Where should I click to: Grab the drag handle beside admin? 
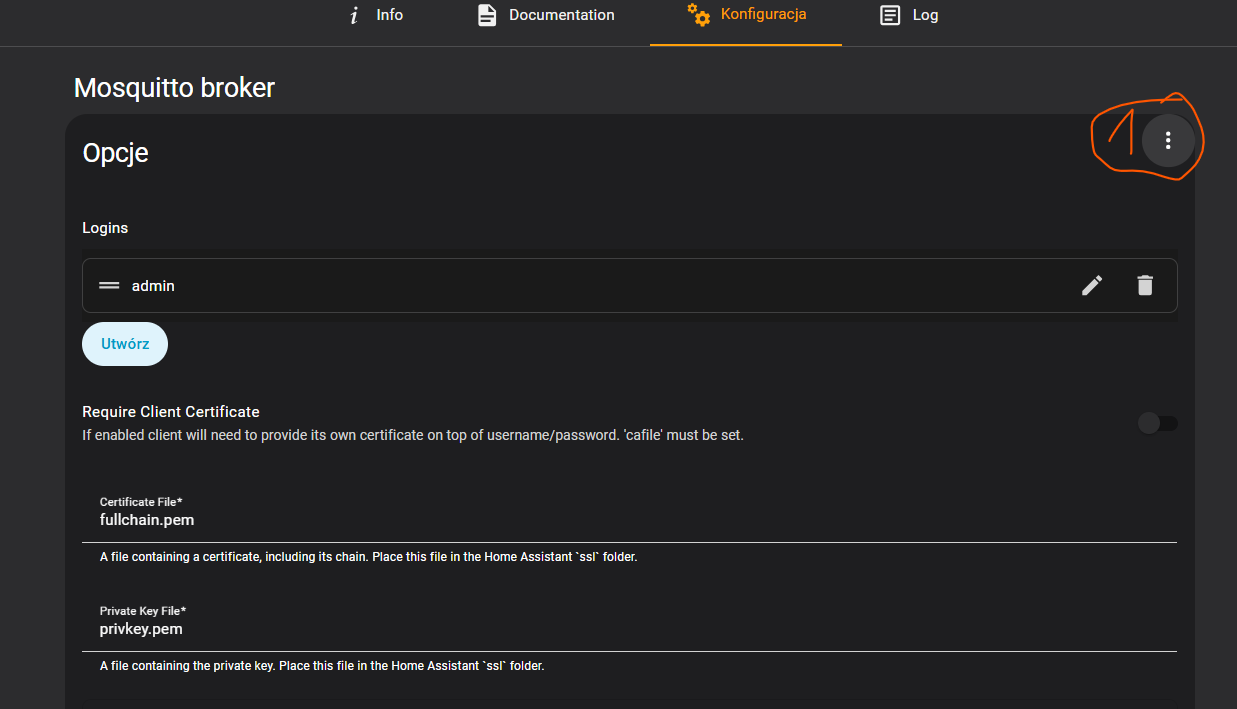[109, 286]
